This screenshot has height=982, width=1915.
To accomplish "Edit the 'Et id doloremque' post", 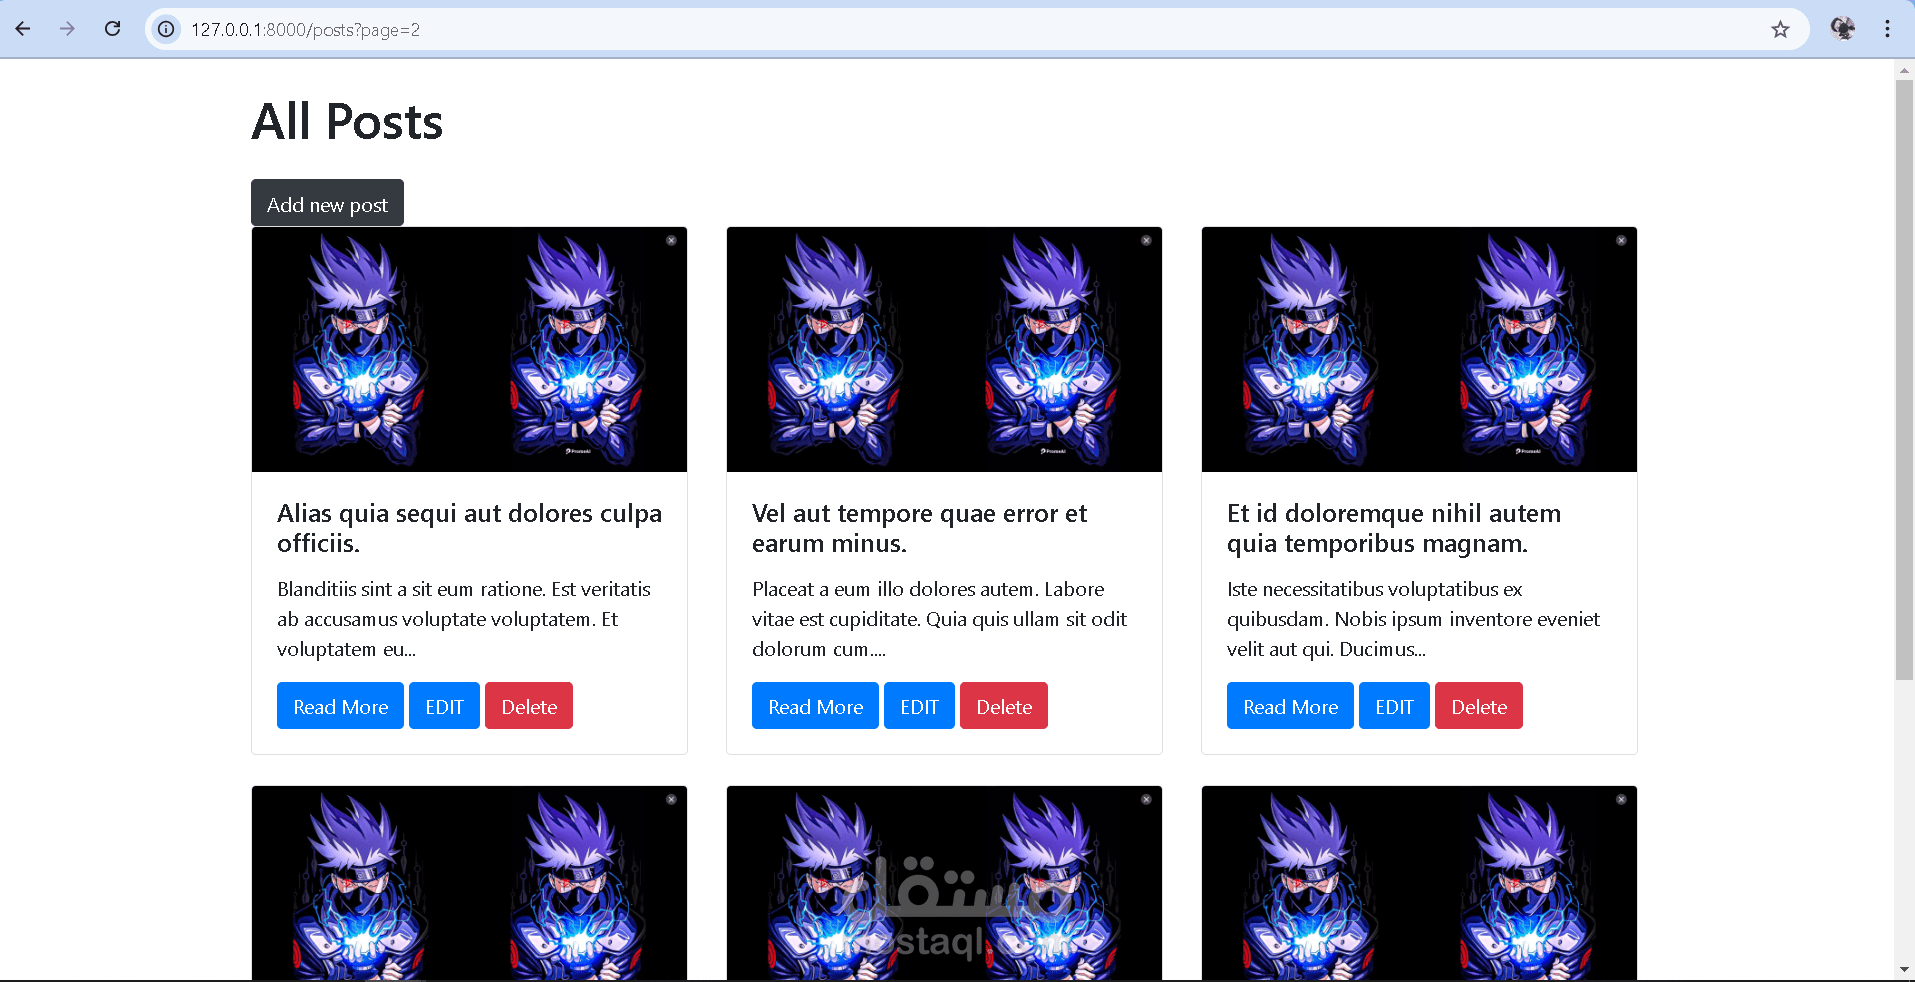I will pos(1394,706).
